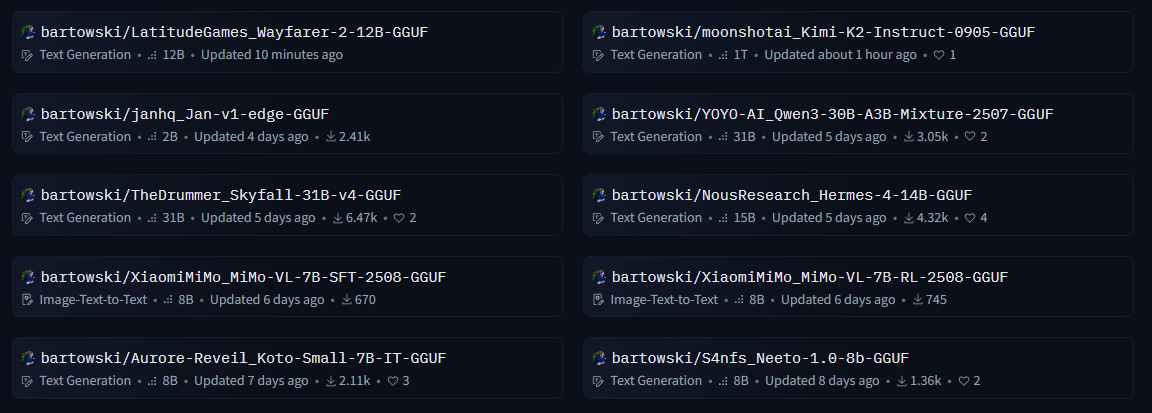Click '6.47k' download count
Screen dimensions: 1152x413
[x=361, y=218]
